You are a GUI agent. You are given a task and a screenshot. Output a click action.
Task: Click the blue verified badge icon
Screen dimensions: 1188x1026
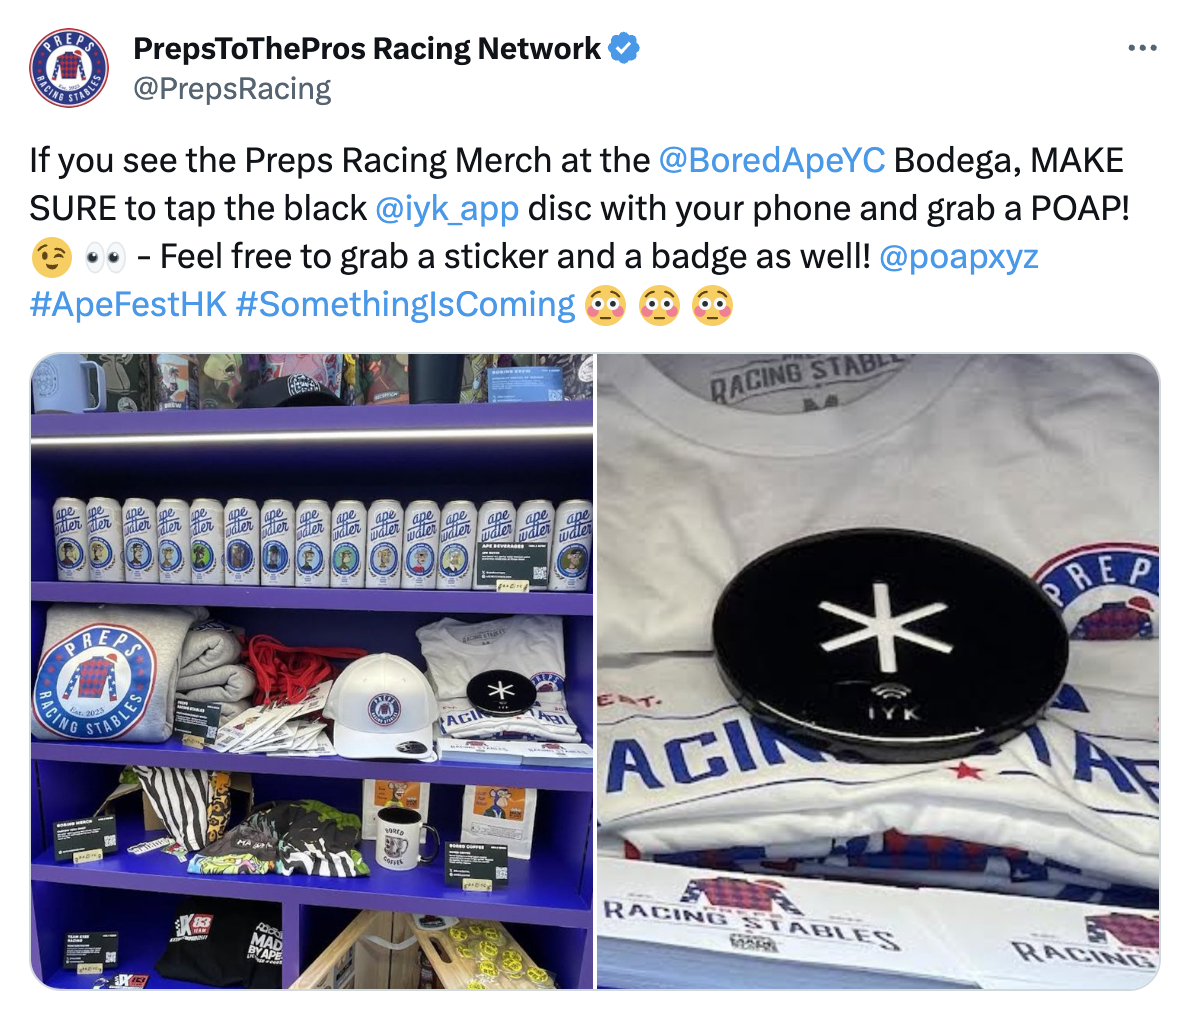coord(624,48)
